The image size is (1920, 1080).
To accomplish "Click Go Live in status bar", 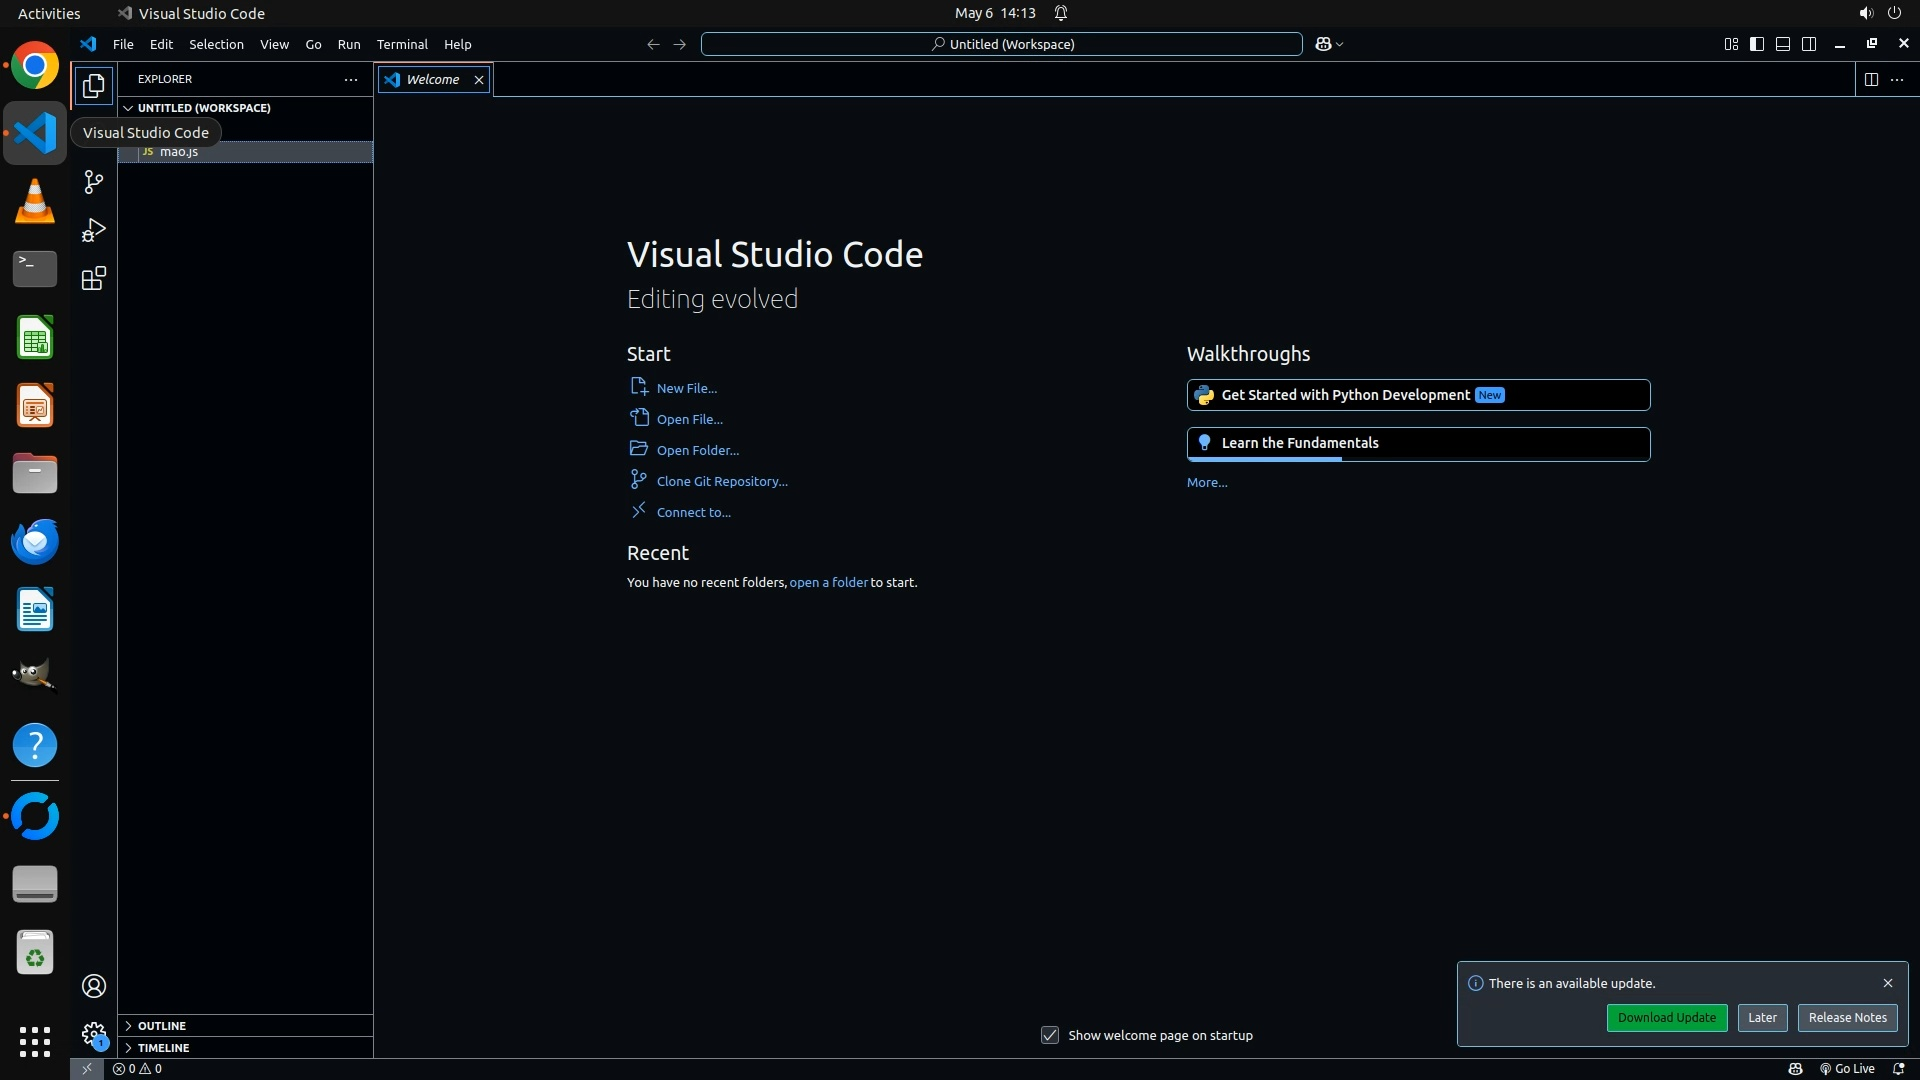I will [x=1846, y=1068].
